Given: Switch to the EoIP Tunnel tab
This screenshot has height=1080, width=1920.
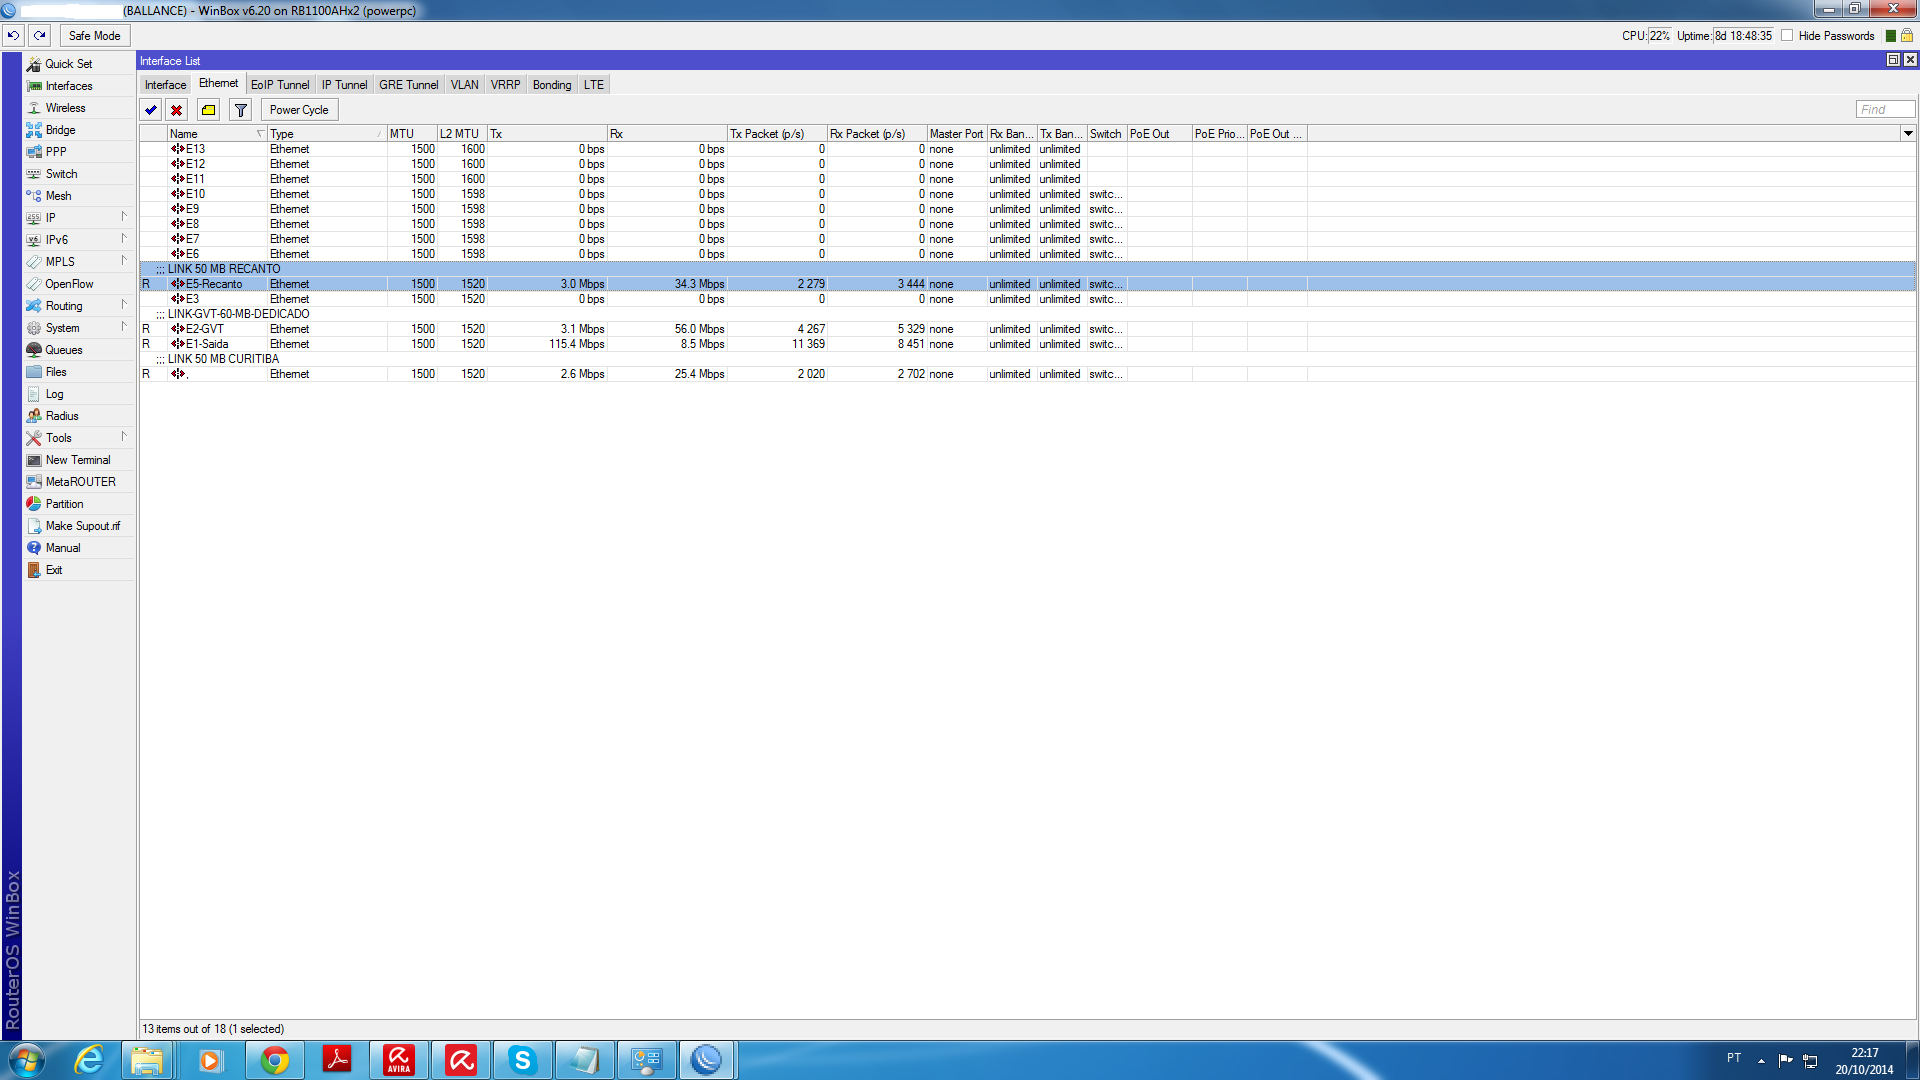Looking at the screenshot, I should pos(280,85).
